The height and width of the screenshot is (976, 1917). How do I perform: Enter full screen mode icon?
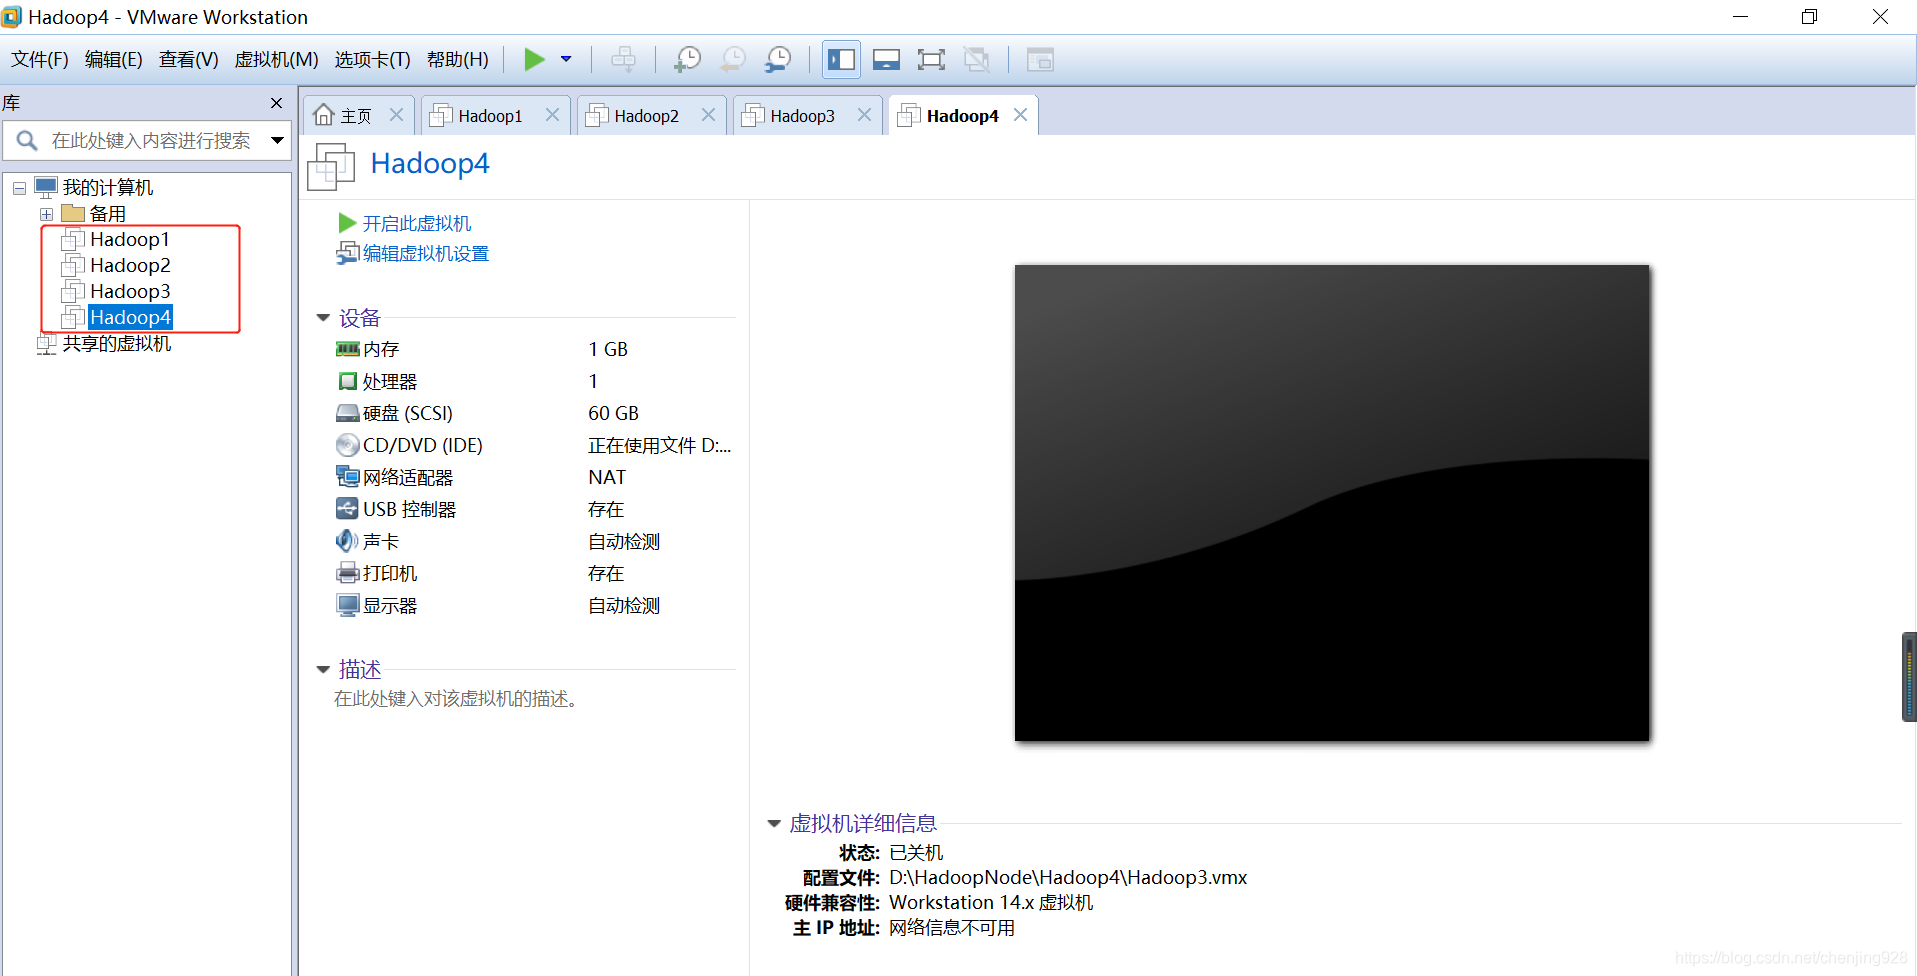[931, 59]
